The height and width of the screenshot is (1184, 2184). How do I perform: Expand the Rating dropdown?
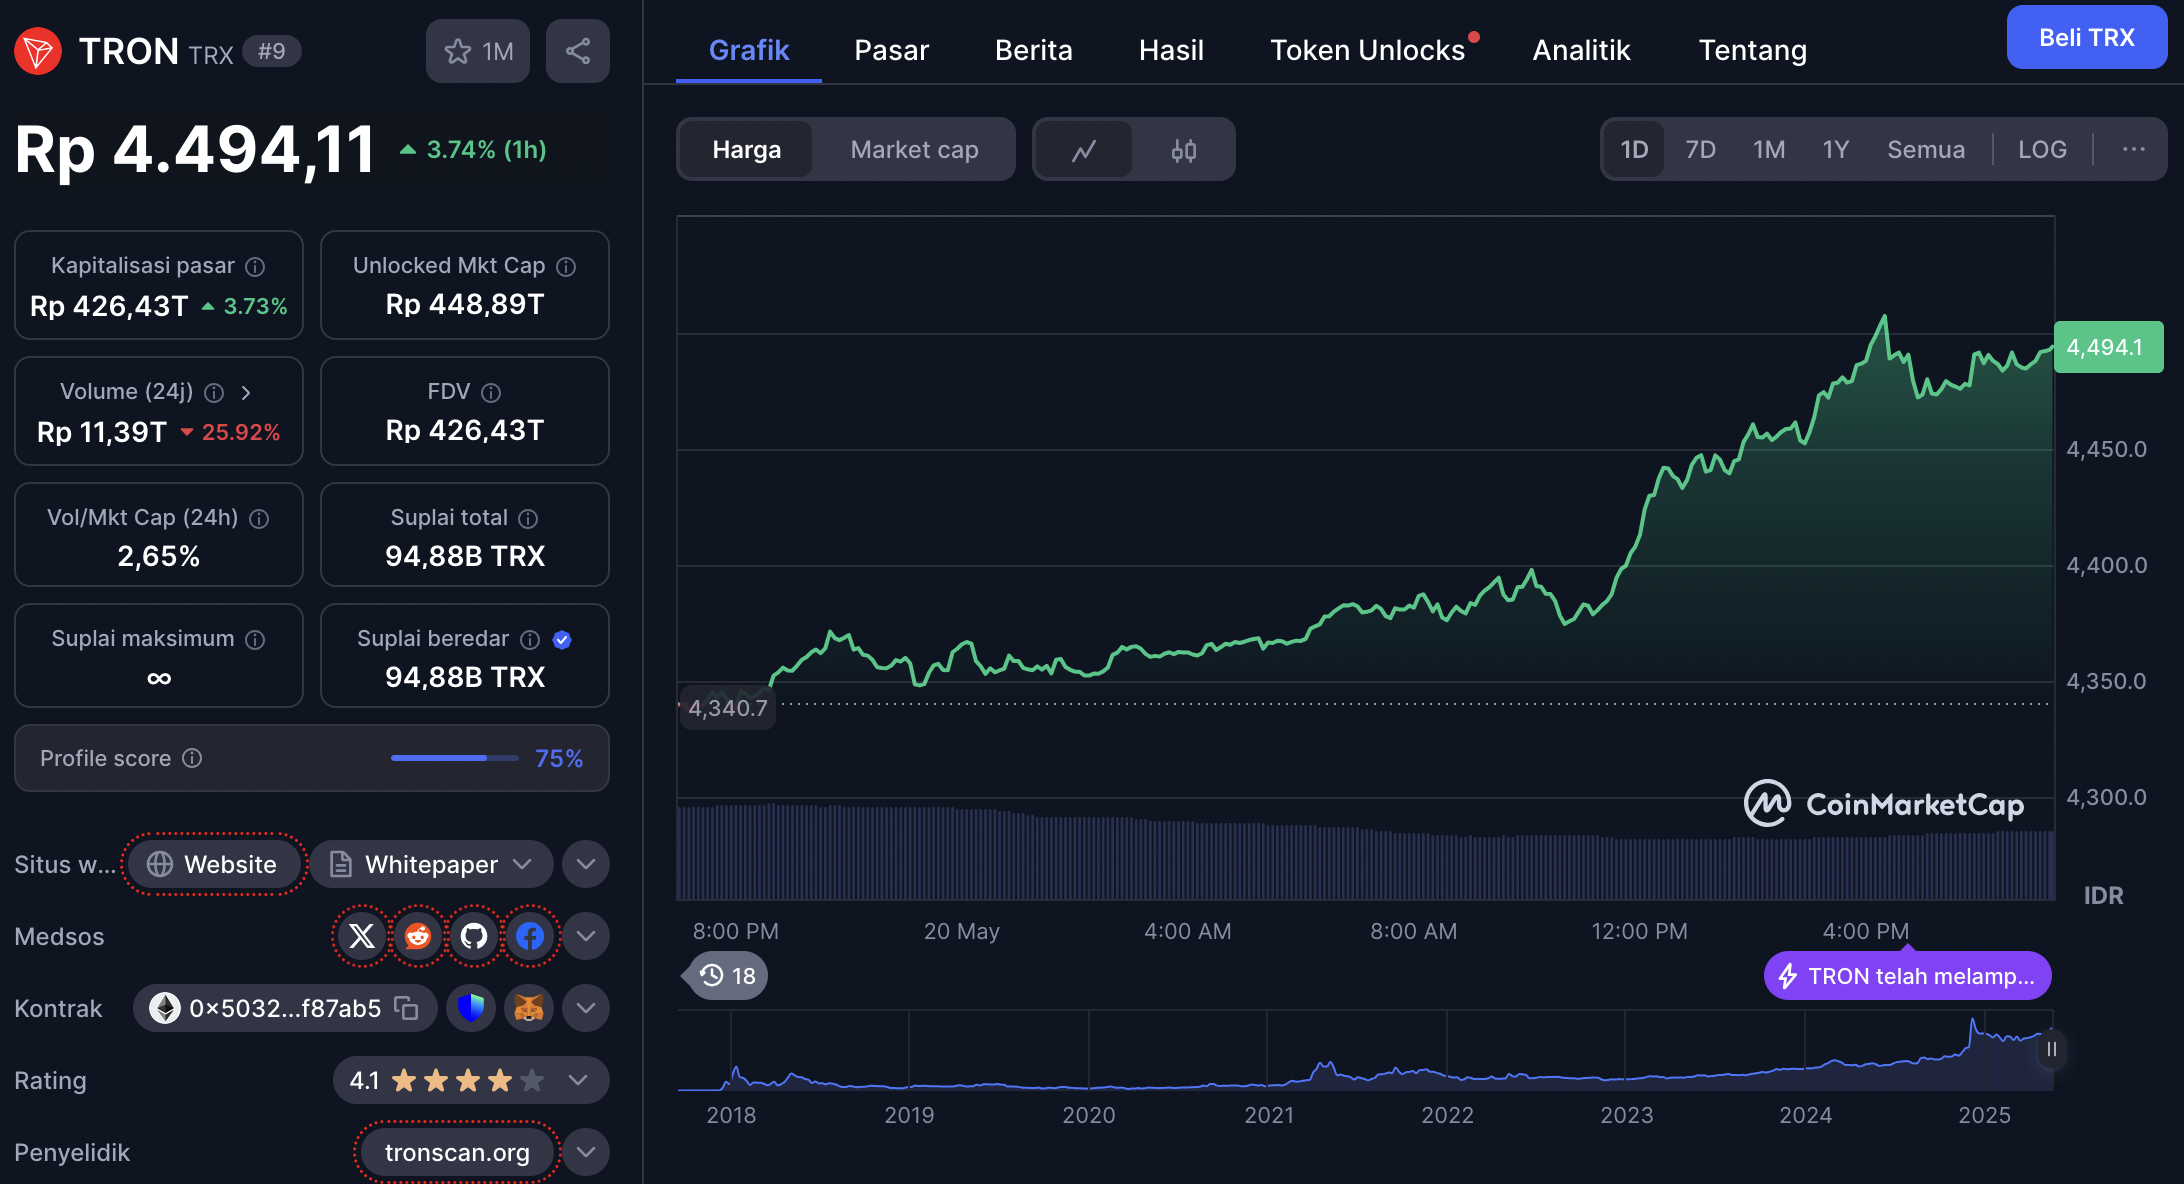[577, 1080]
